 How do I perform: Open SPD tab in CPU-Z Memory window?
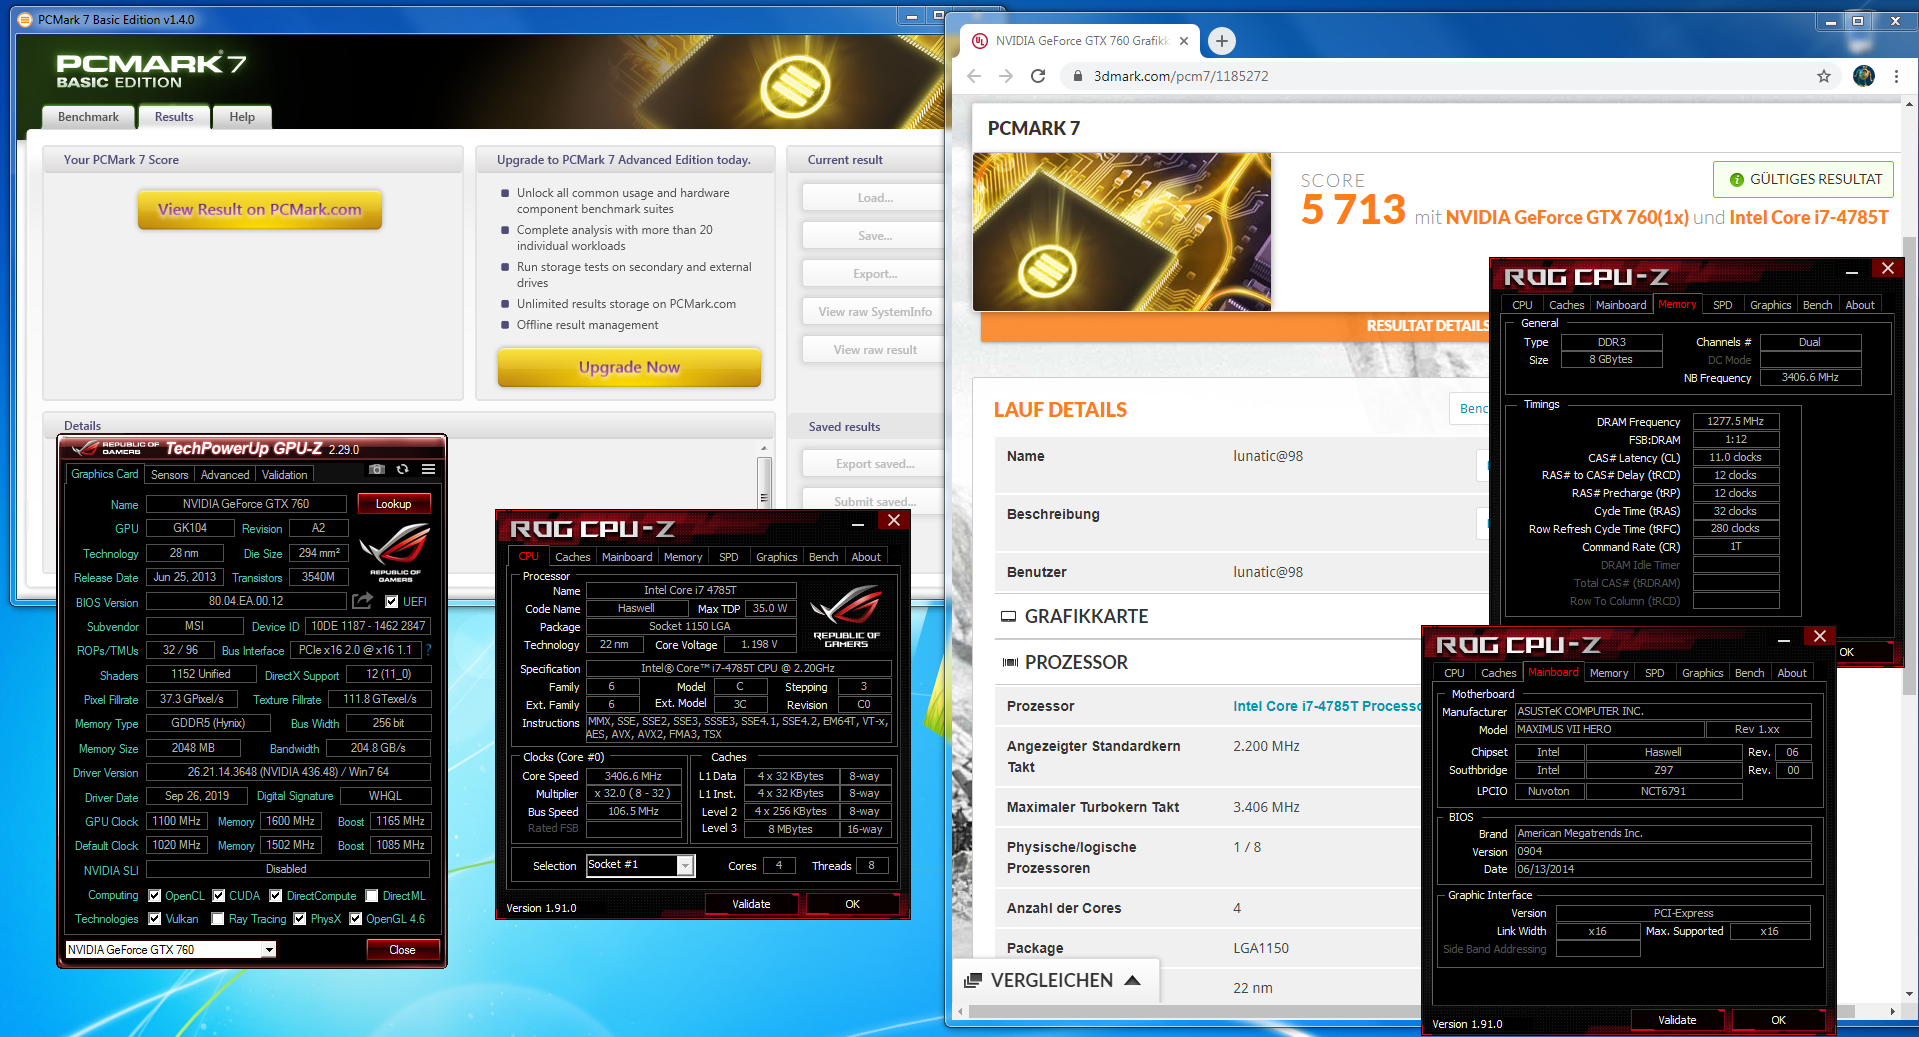pos(1723,305)
